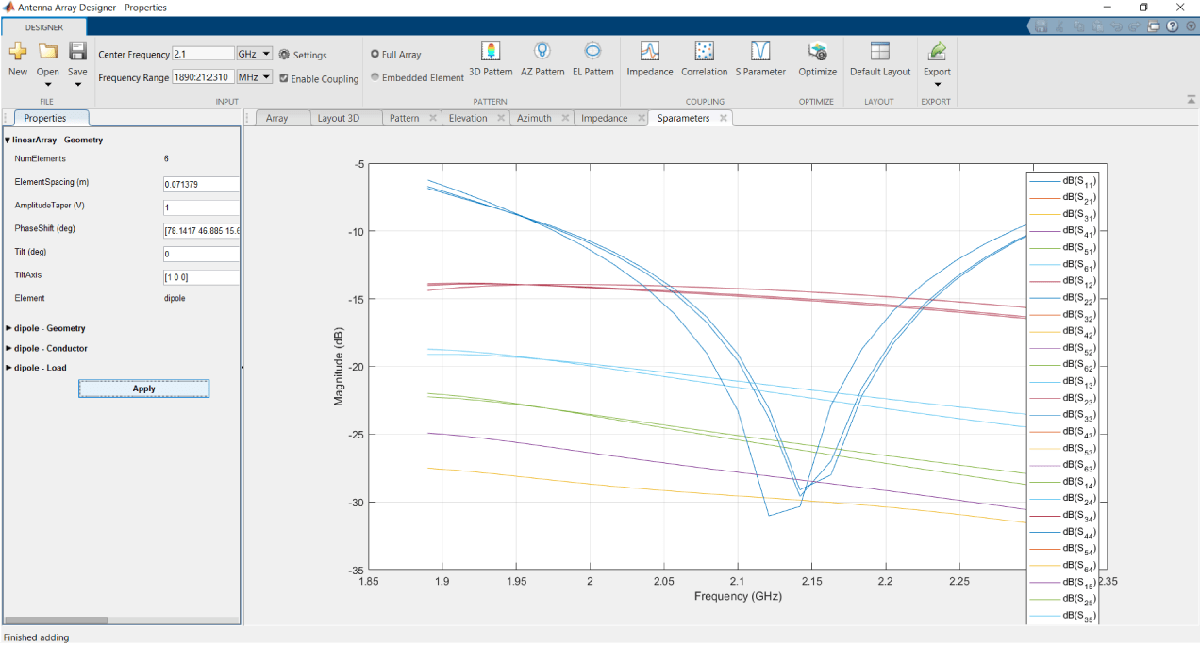The width and height of the screenshot is (1200, 645).
Task: Select the Full Array radio button
Action: pos(375,54)
